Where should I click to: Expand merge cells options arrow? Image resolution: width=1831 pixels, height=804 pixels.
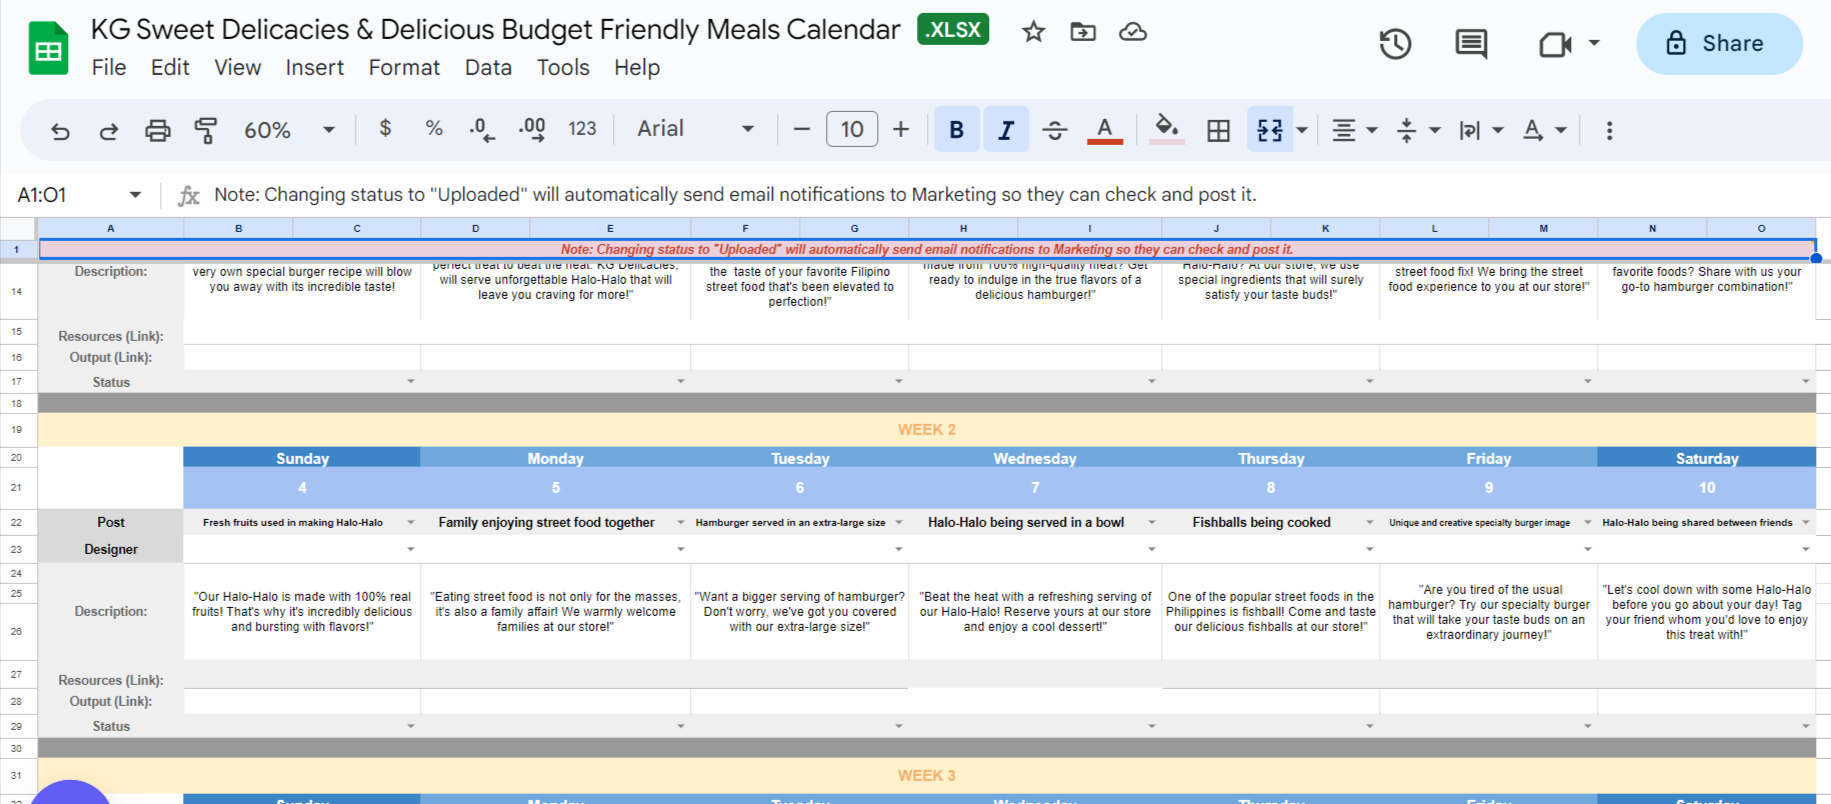click(1302, 130)
